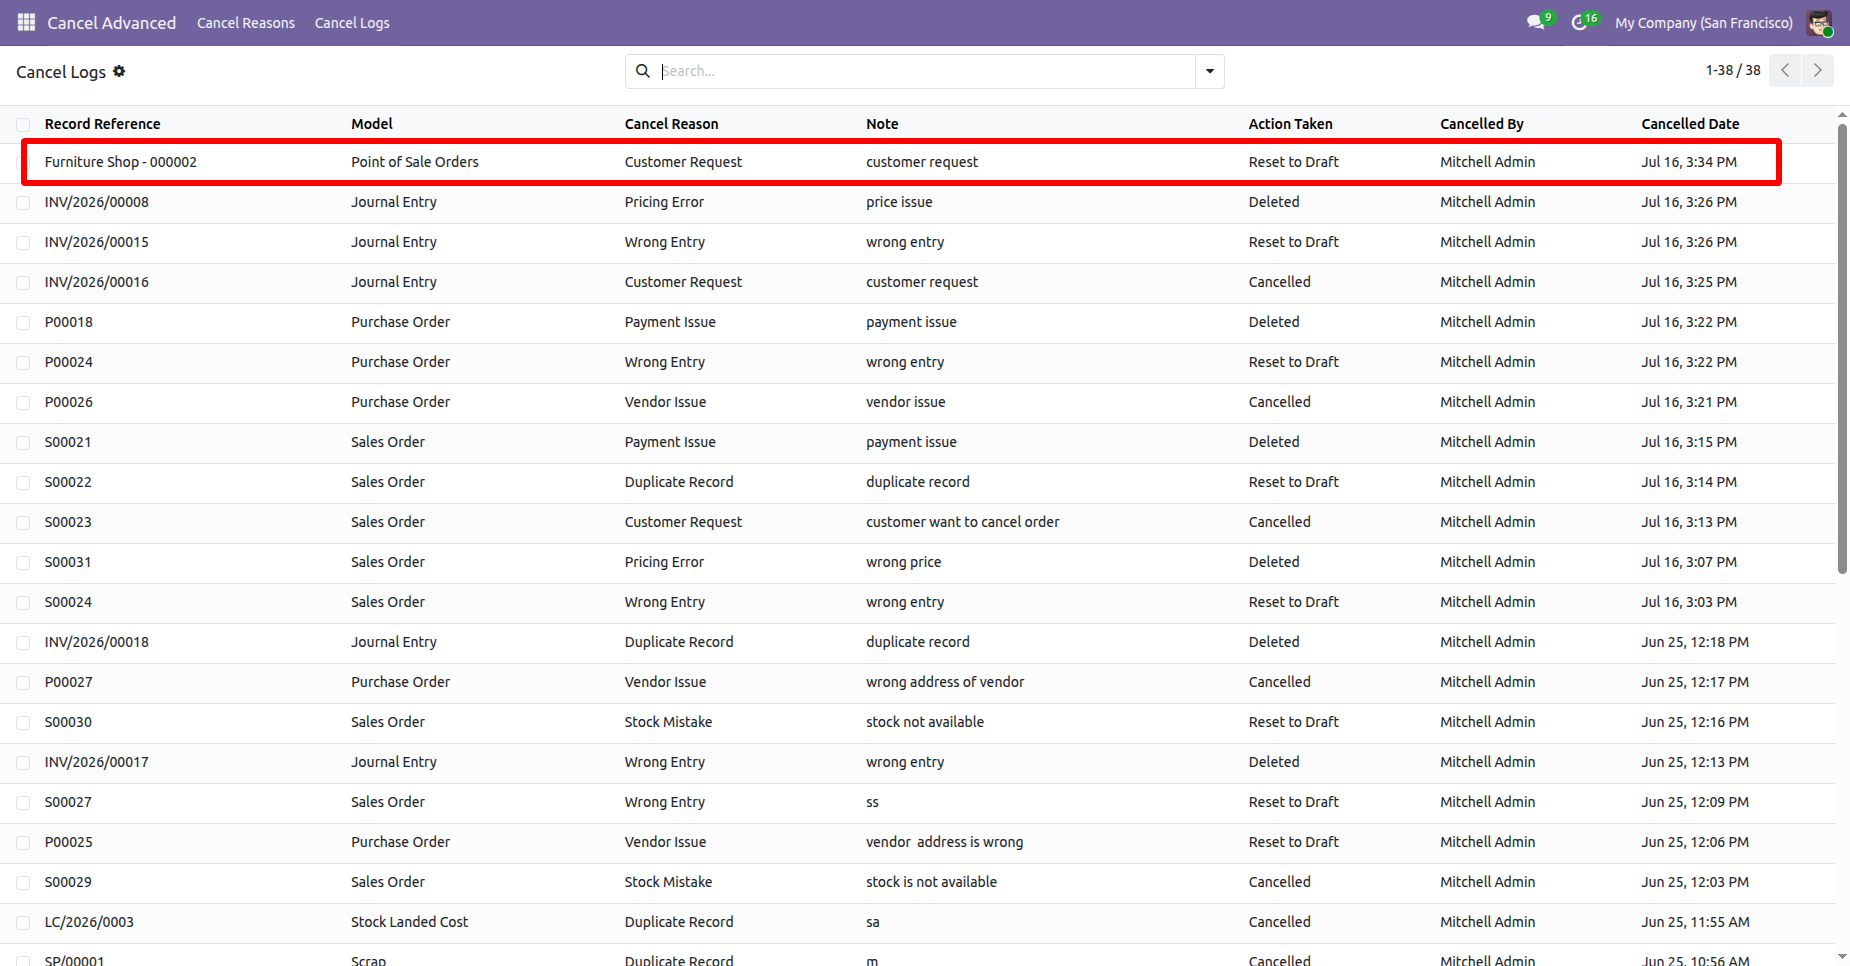Toggle the select-all header checkbox
The height and width of the screenshot is (966, 1850).
click(23, 124)
